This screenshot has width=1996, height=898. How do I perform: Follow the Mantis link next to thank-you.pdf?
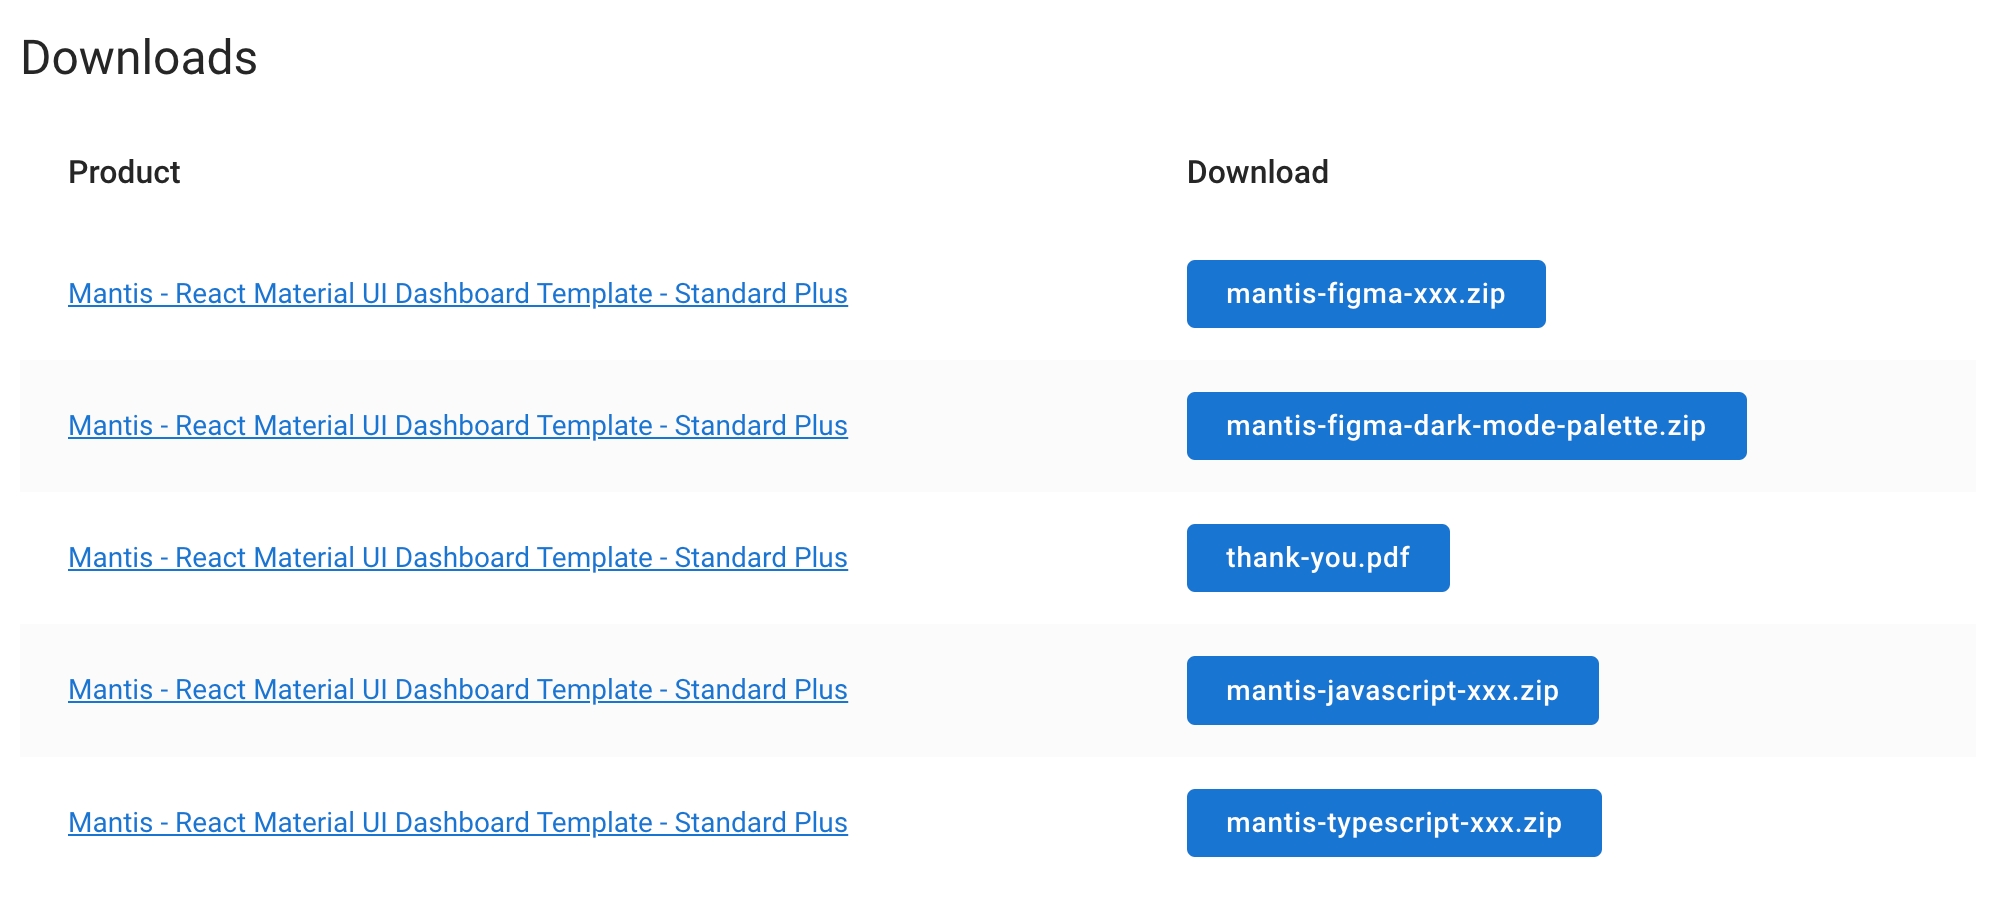click(457, 558)
